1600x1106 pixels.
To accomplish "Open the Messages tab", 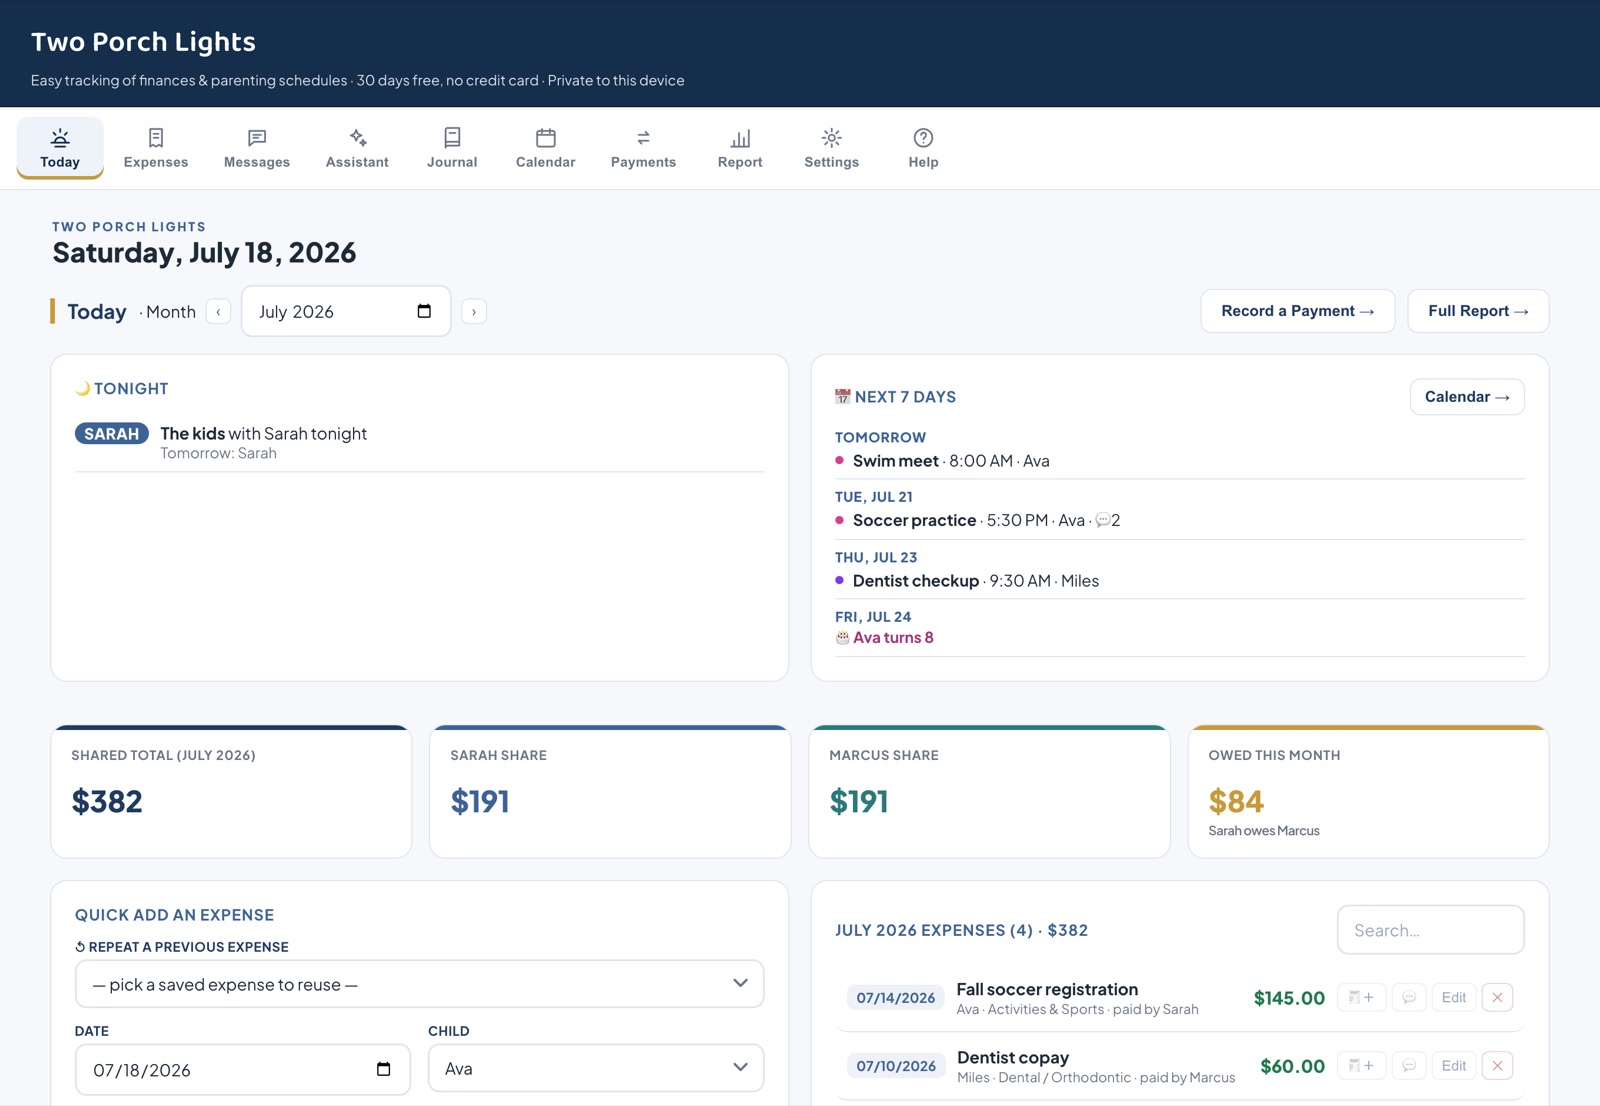I will 257,148.
